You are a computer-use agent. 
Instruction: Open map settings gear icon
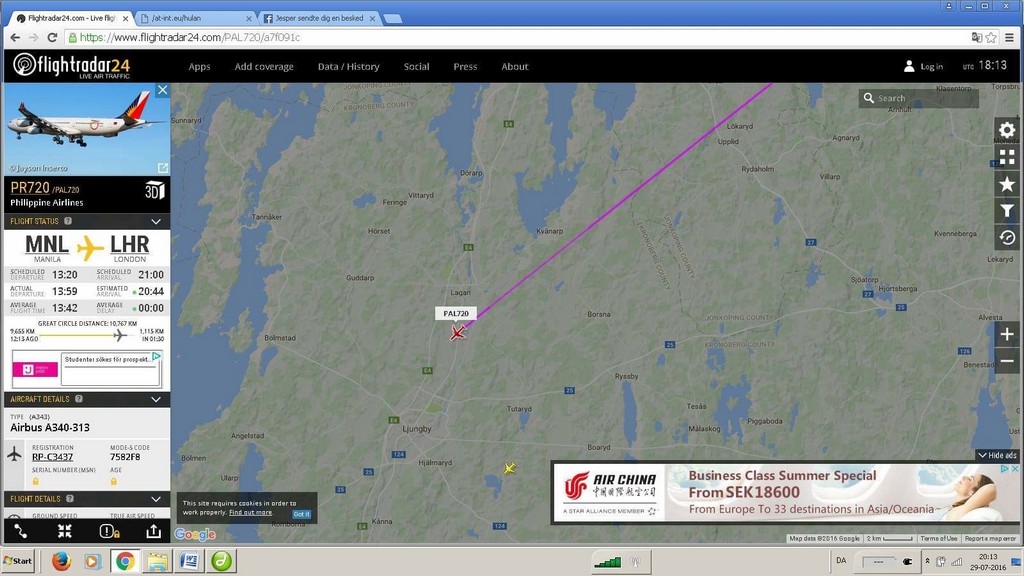click(1006, 130)
